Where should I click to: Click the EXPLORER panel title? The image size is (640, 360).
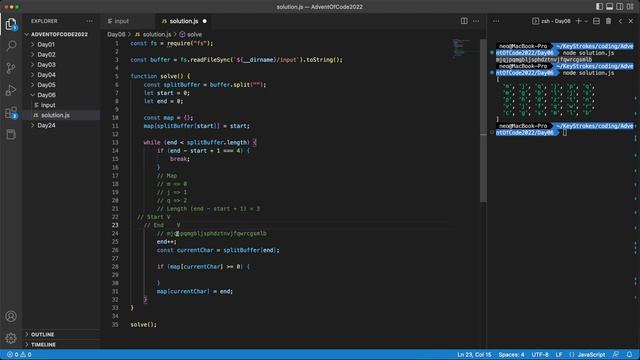pos(44,21)
